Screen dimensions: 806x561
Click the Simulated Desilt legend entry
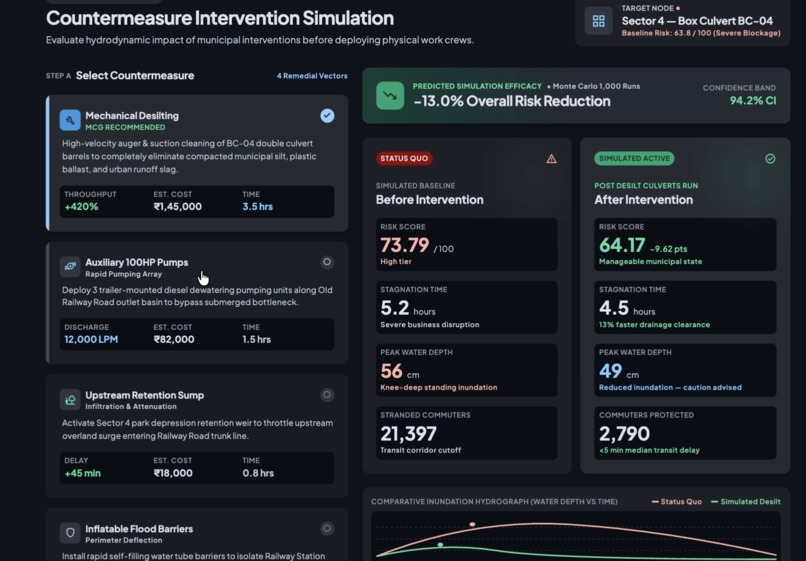click(x=745, y=501)
